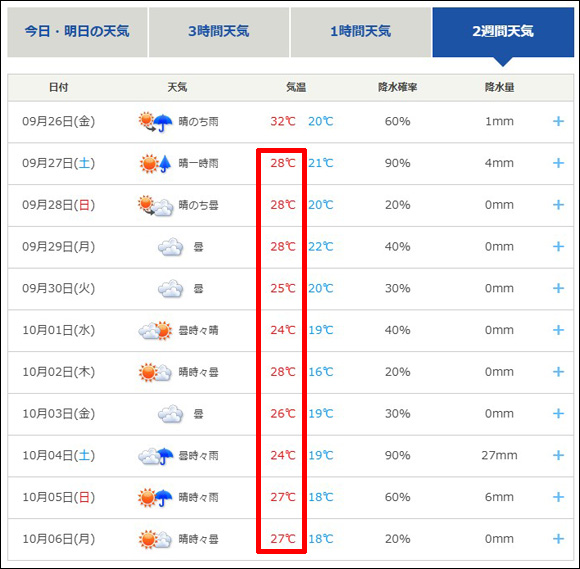The height and width of the screenshot is (569, 580).
Task: Switch to 今日・明日の天気 tab
Action: [x=77, y=32]
